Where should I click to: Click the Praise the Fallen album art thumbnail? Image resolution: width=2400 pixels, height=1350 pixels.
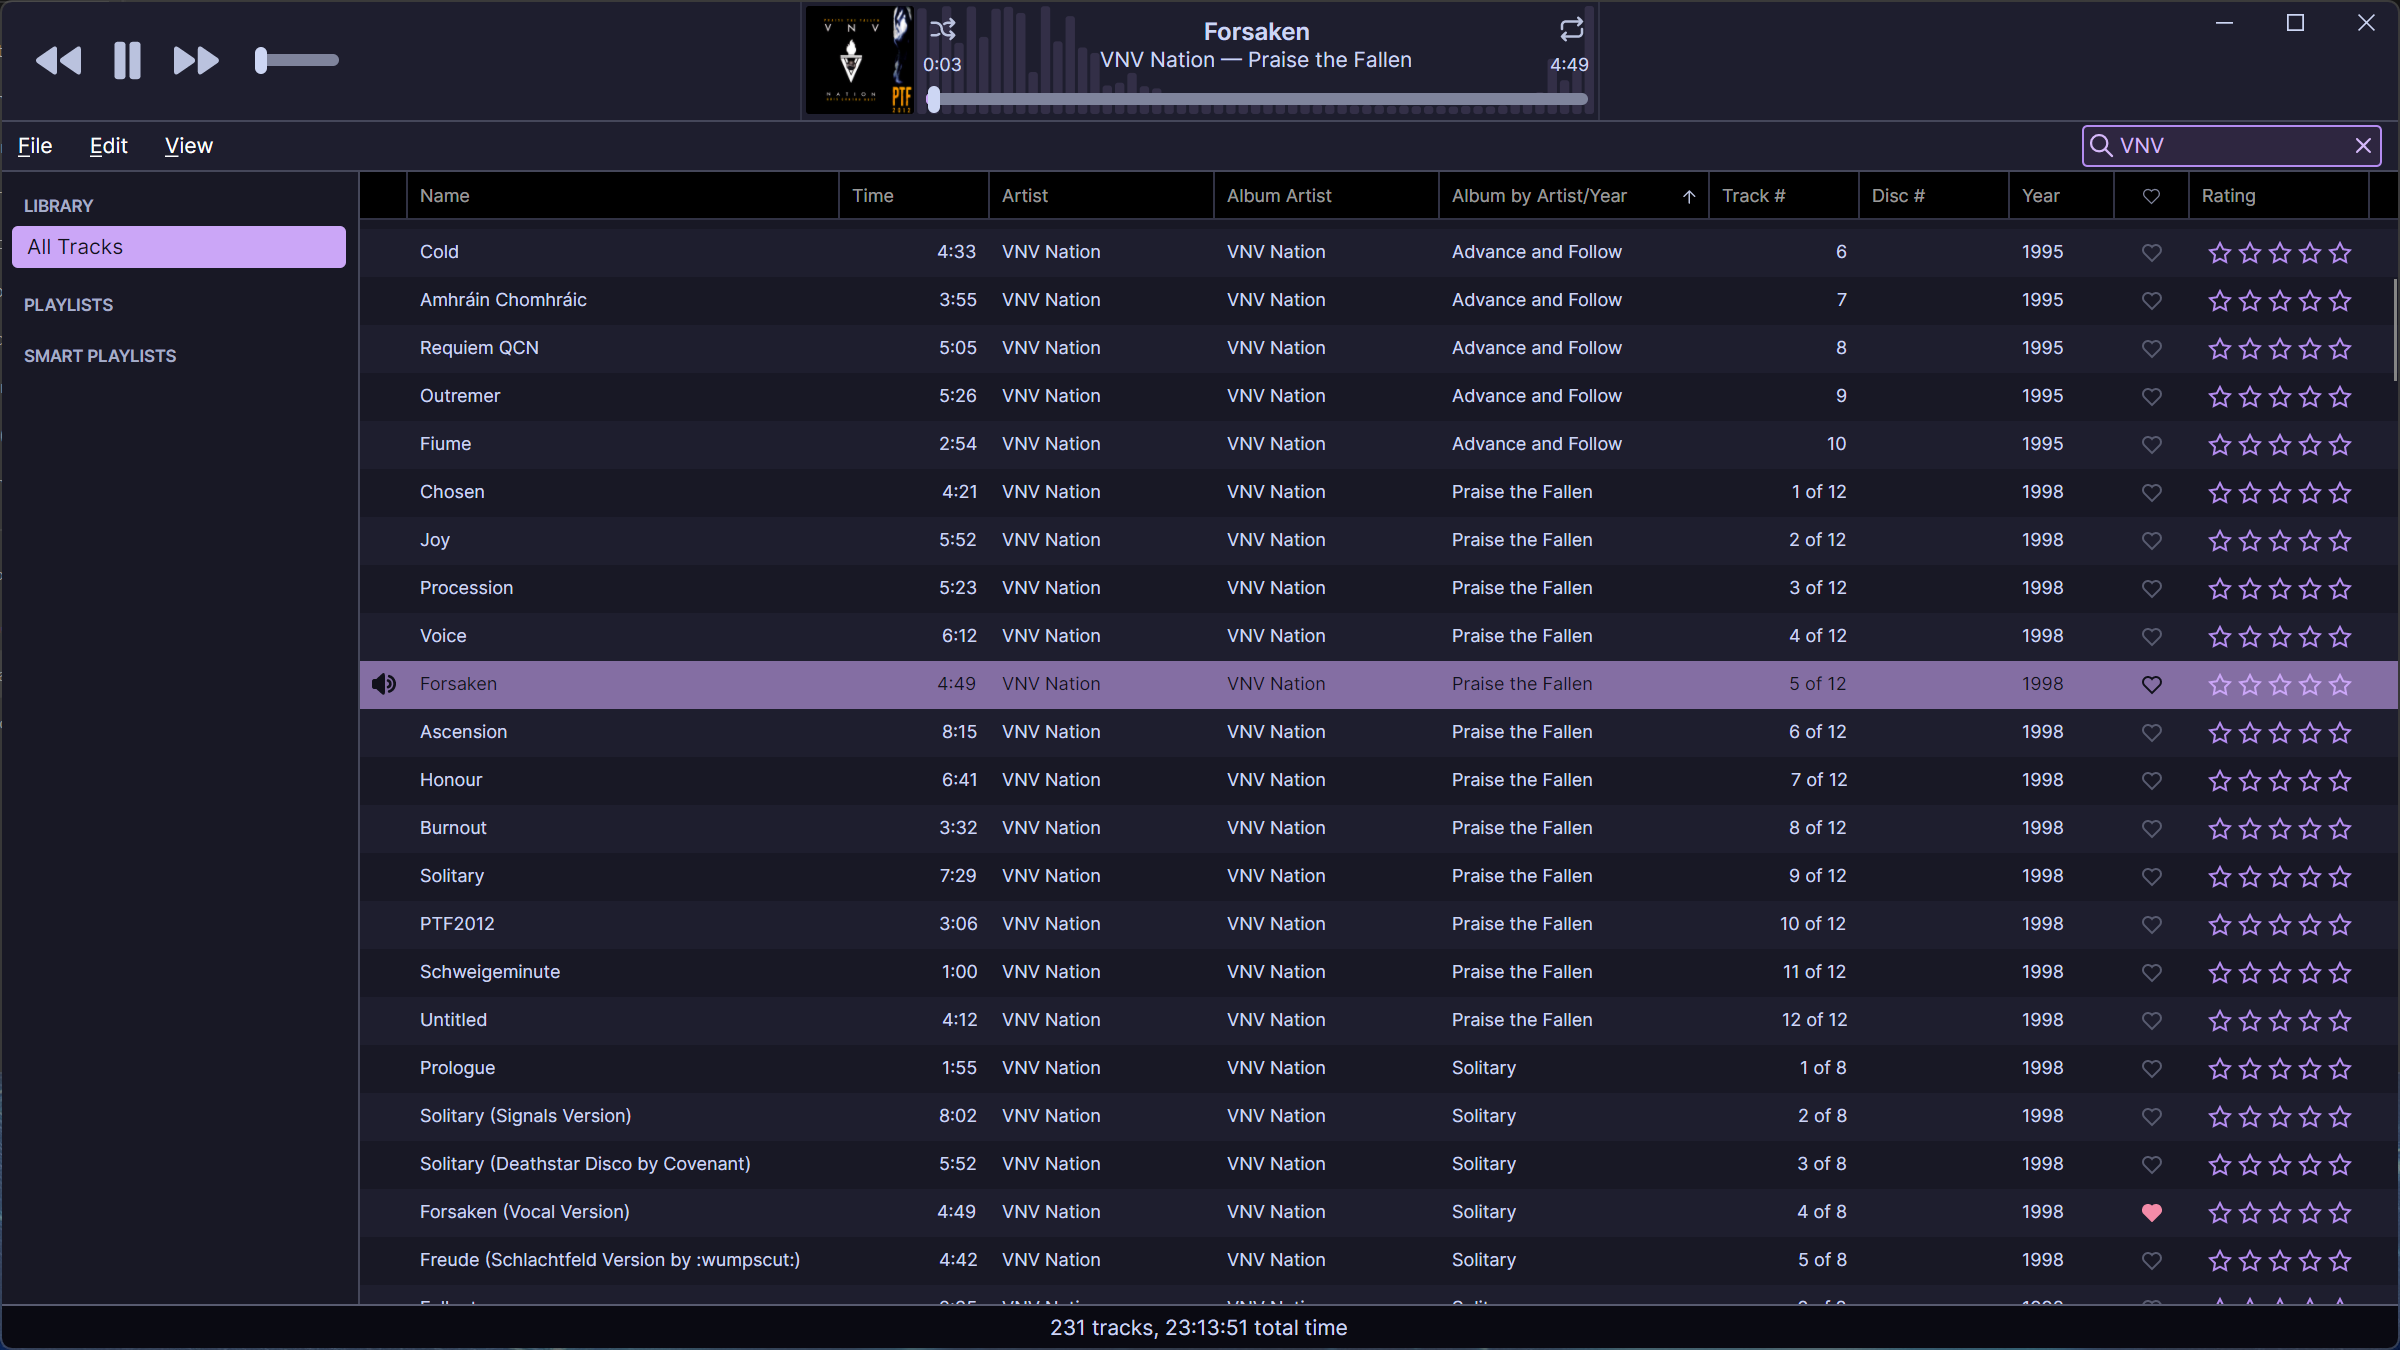pos(860,60)
